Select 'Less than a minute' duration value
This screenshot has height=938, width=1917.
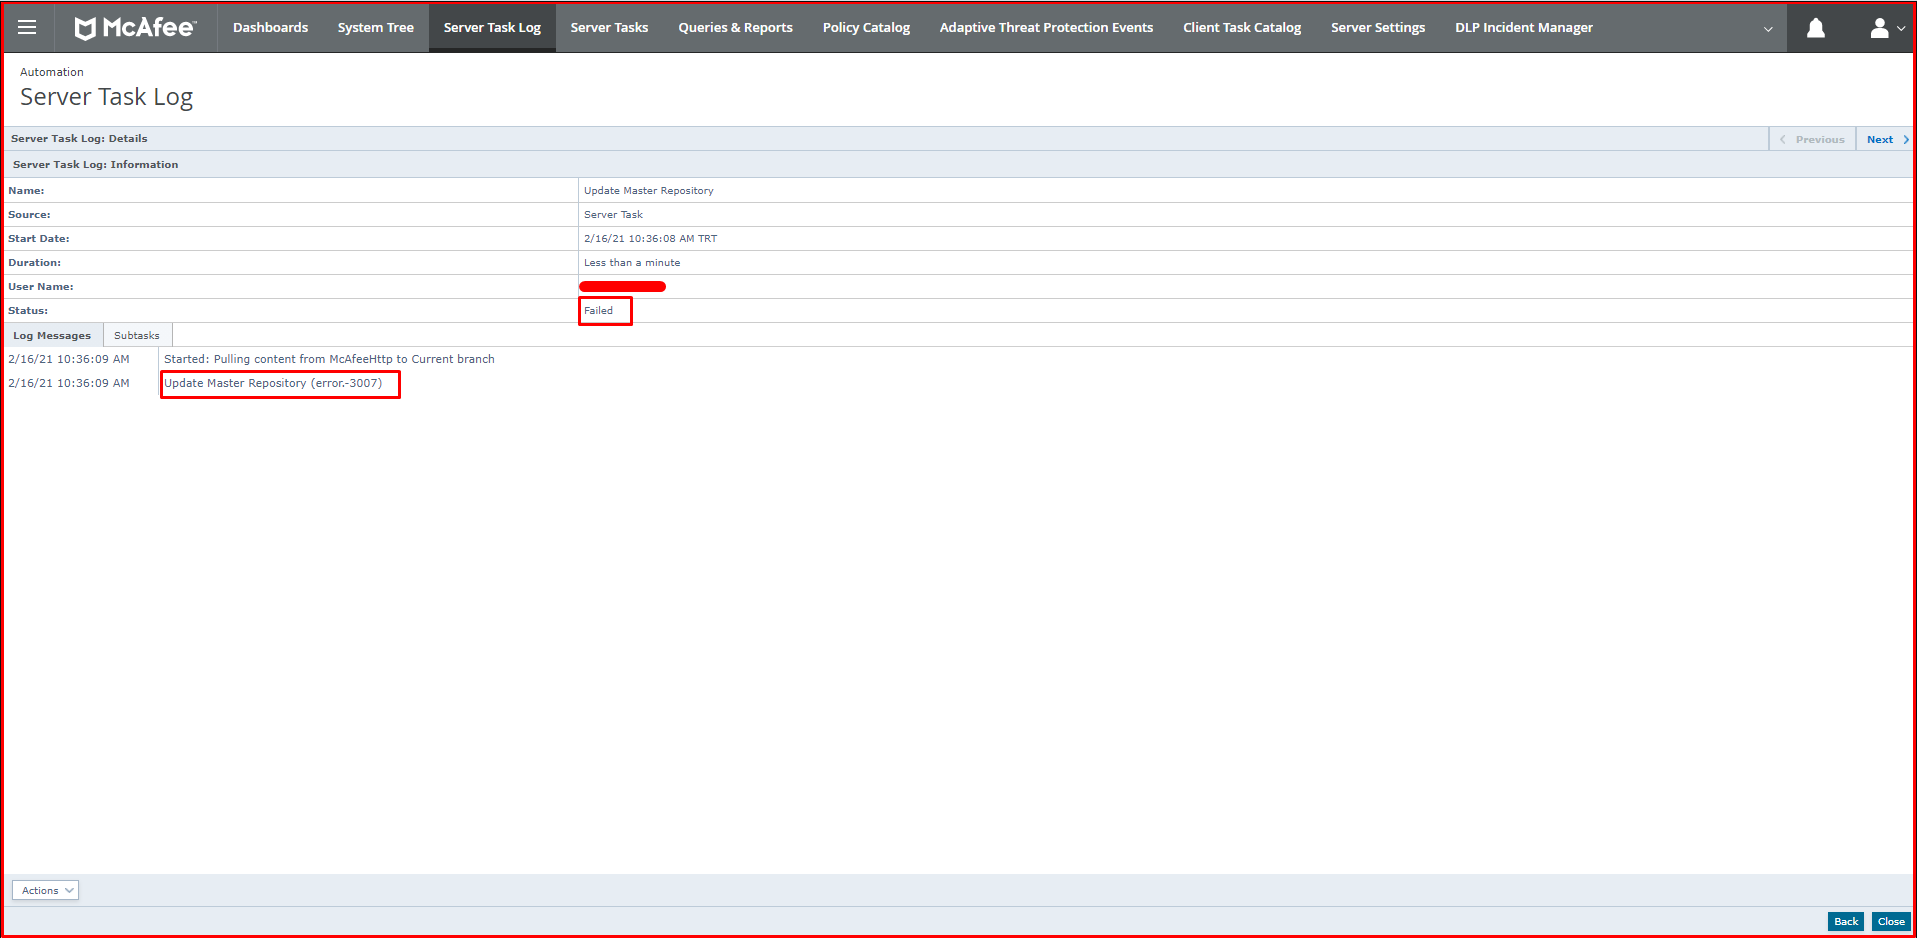pyautogui.click(x=632, y=262)
